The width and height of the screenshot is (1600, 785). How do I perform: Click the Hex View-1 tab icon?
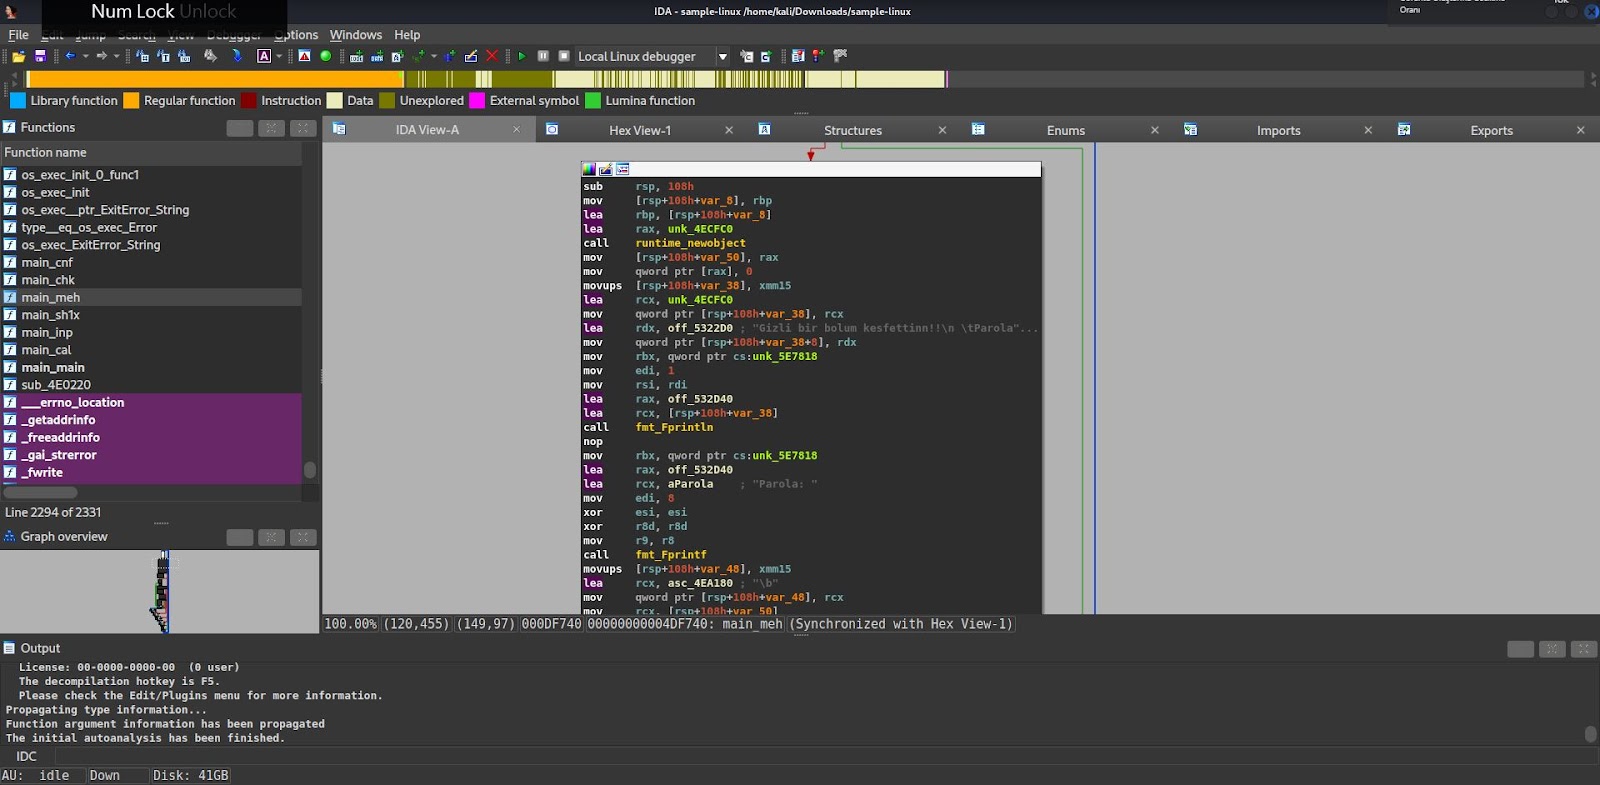pos(552,129)
